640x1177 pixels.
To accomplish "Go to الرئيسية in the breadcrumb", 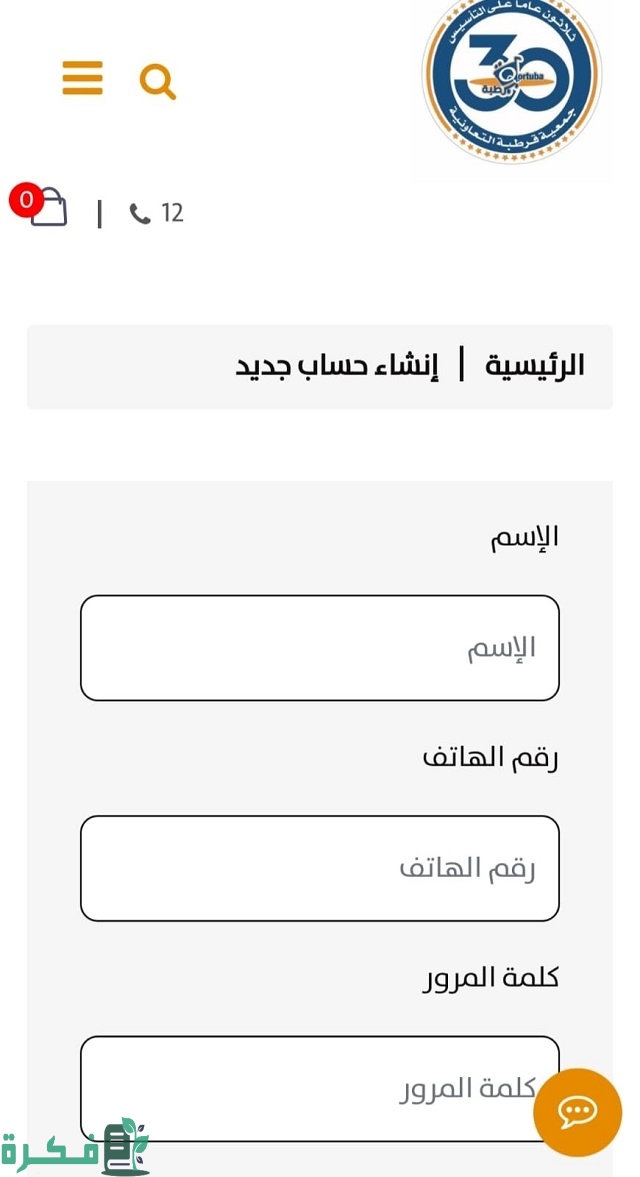I will tap(535, 366).
